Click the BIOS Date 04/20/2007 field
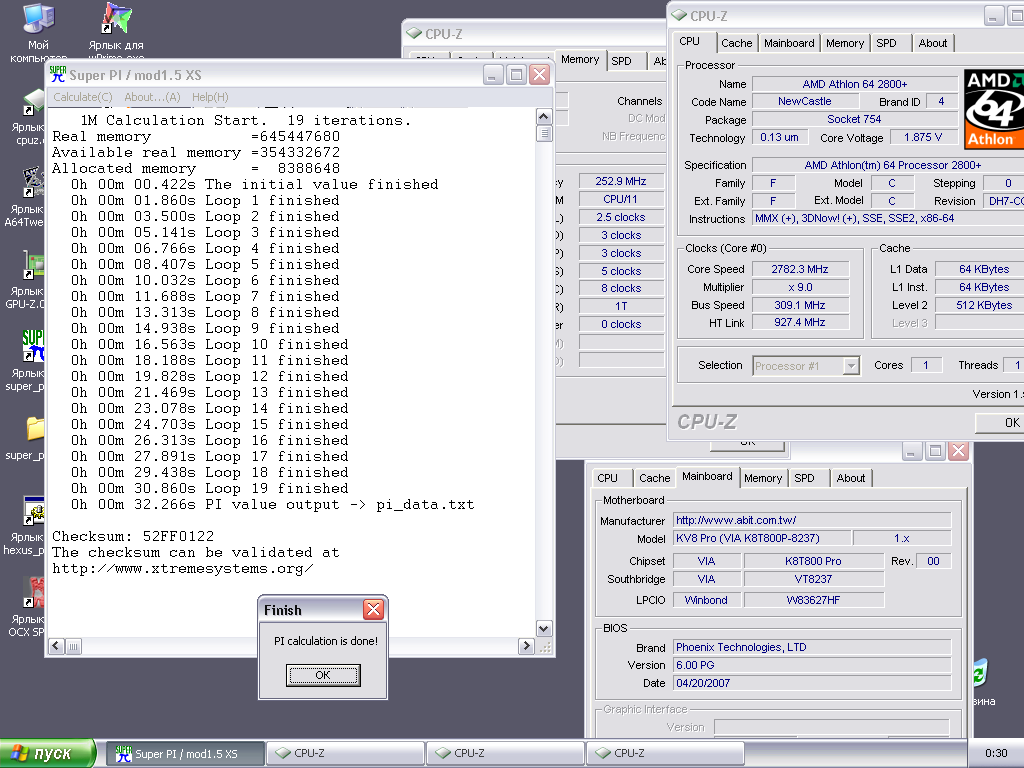 coord(812,683)
